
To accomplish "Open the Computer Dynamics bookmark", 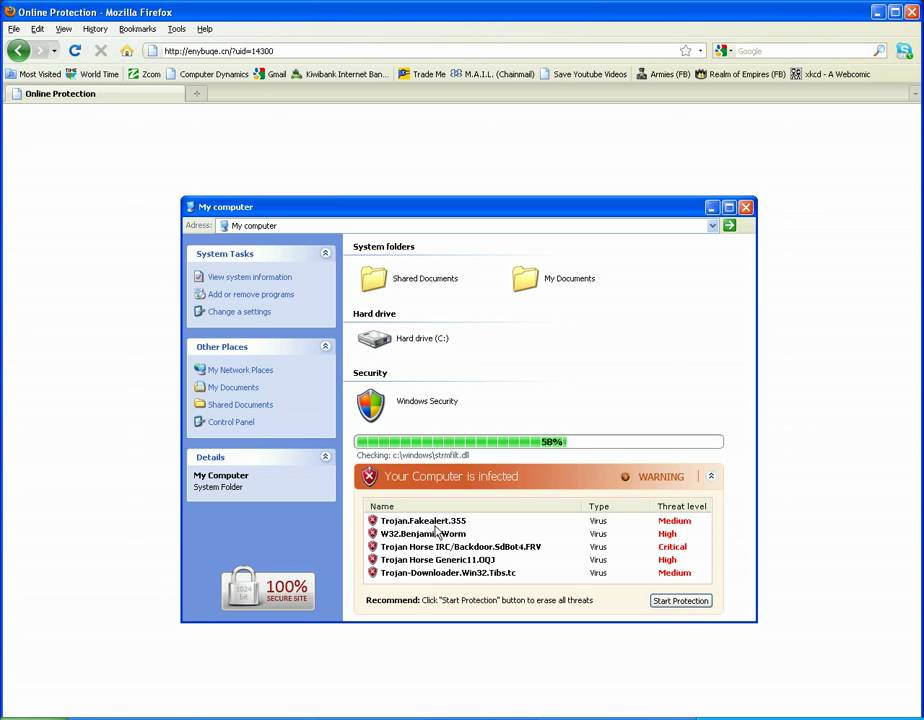I will click(207, 74).
